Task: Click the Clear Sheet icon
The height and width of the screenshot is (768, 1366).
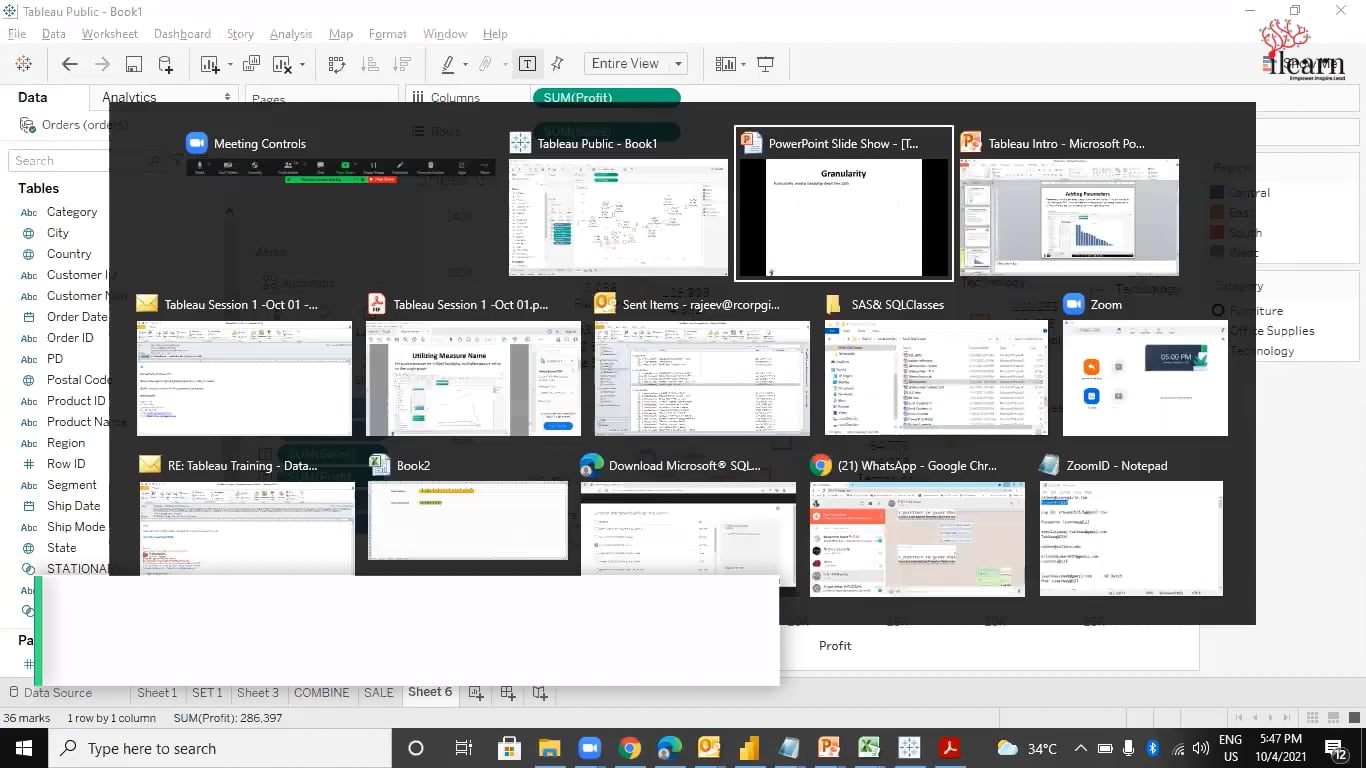Action: [x=281, y=64]
